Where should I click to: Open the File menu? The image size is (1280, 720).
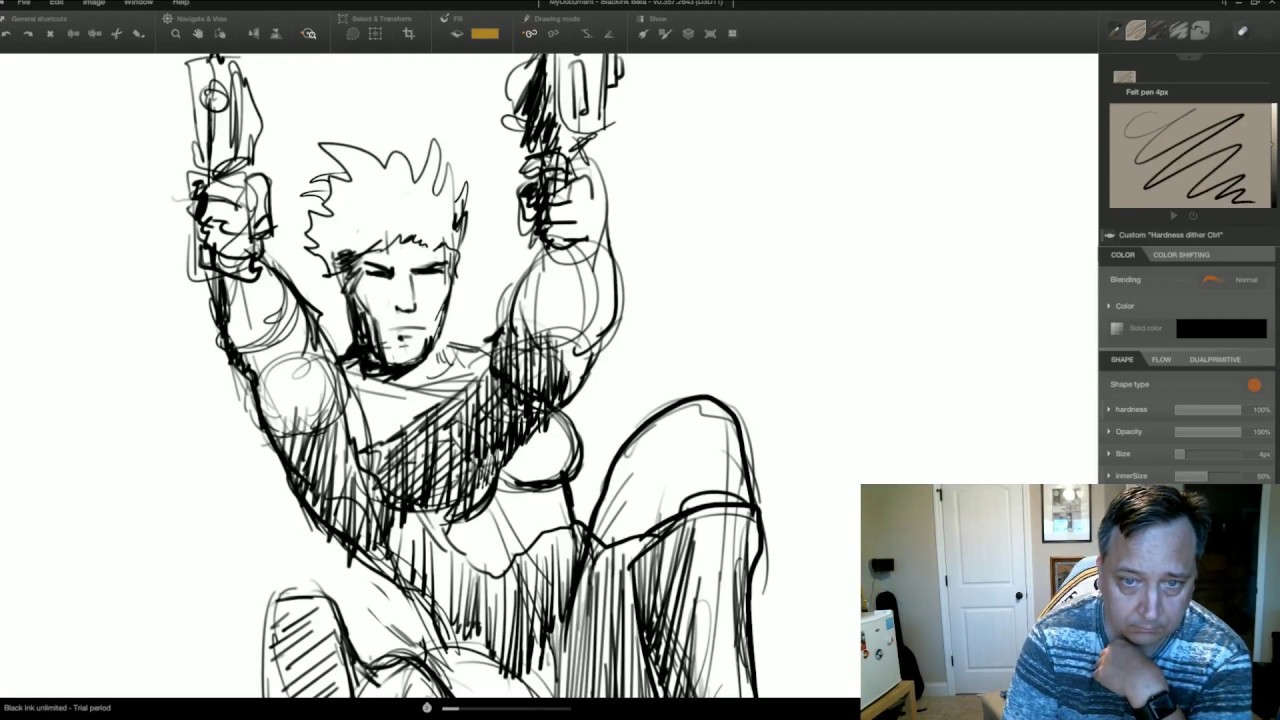[24, 3]
